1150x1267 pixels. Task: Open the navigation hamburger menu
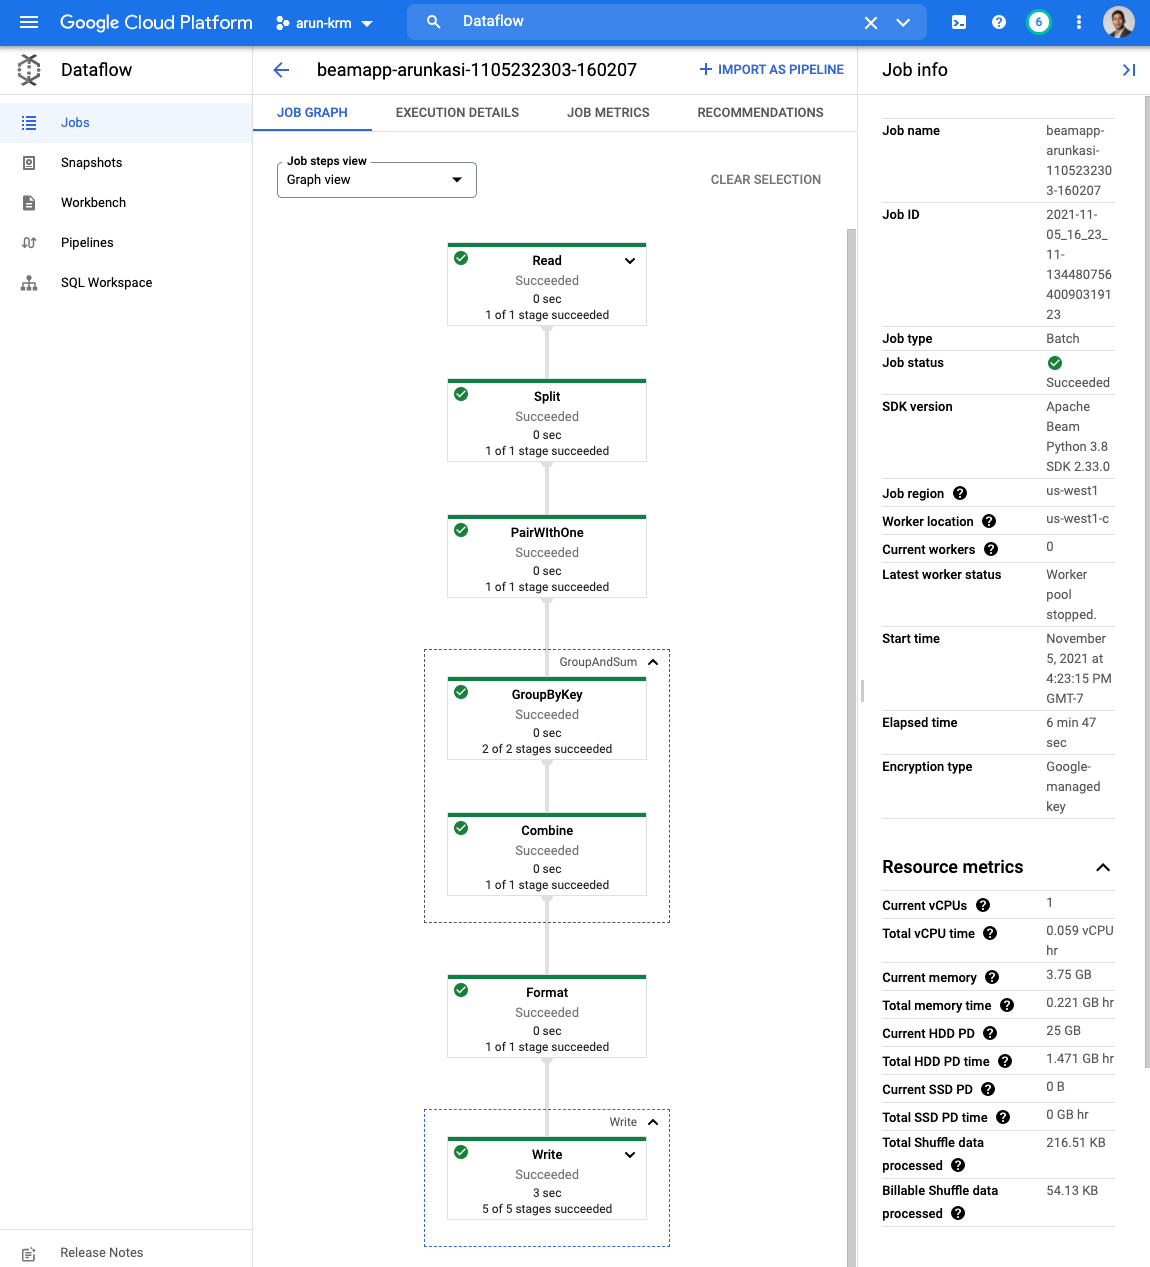tap(28, 22)
